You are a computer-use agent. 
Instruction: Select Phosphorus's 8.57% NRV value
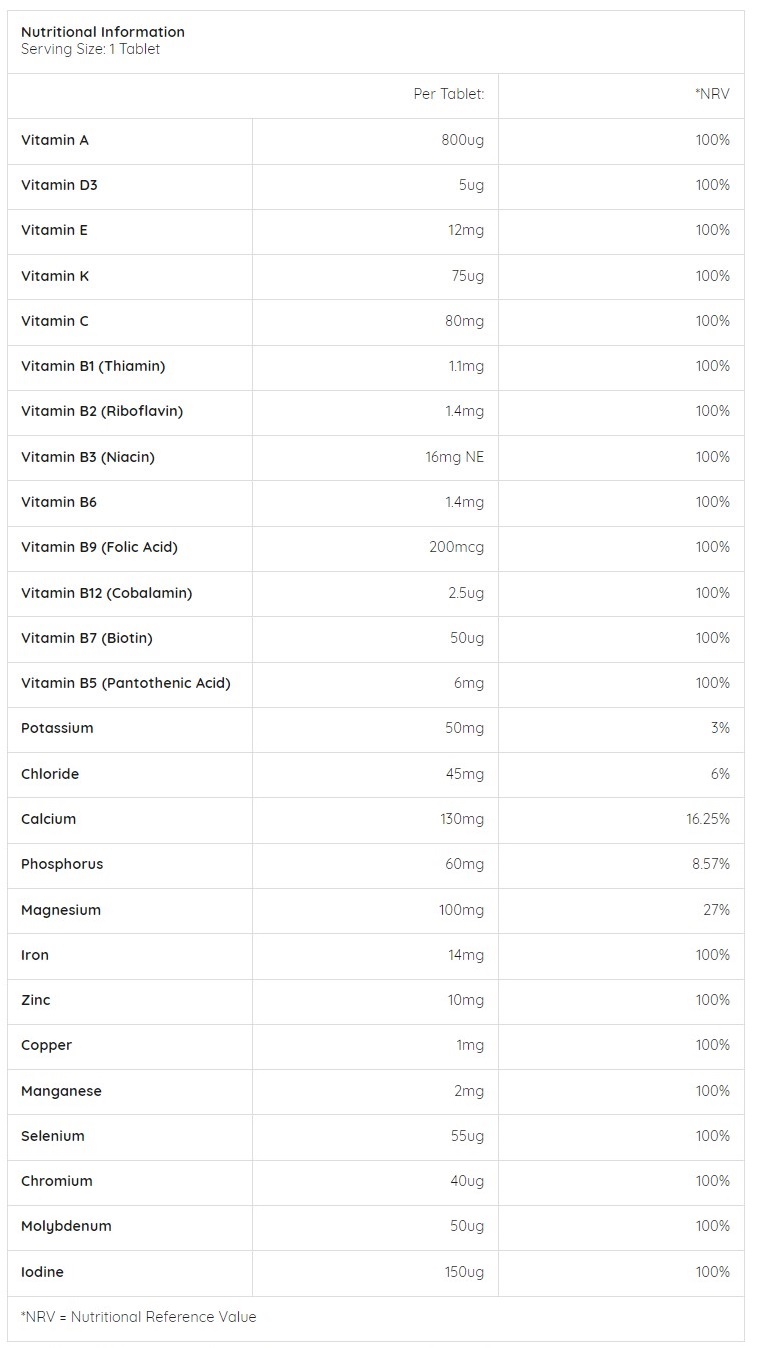(710, 864)
